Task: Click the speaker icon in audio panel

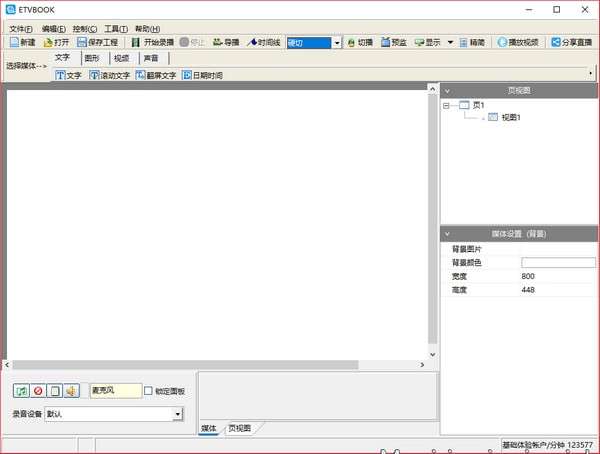Action: (x=72, y=391)
